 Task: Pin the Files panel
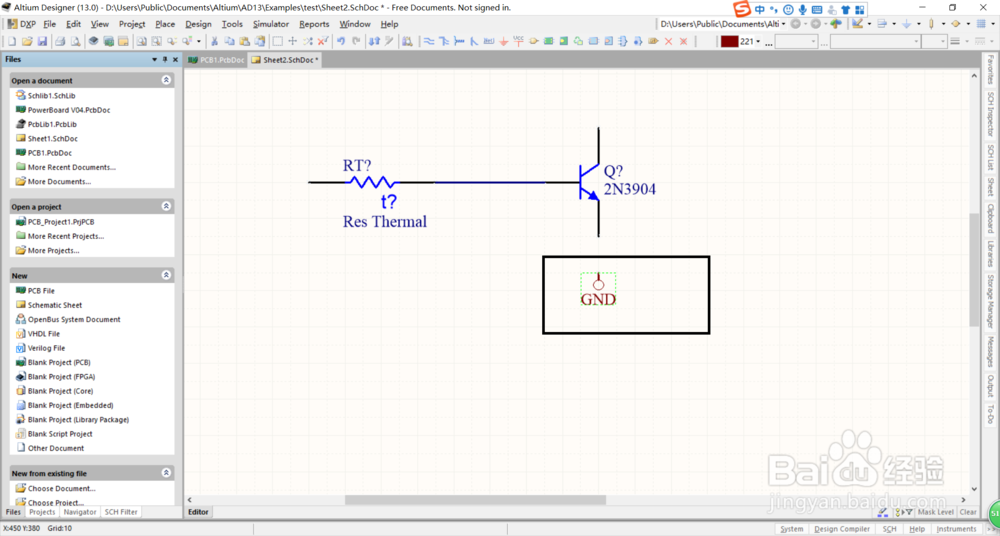tap(165, 59)
